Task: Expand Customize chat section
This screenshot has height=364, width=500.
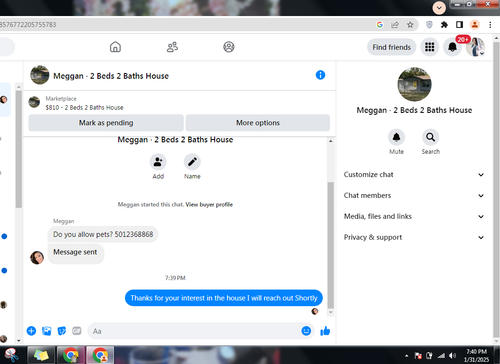Action: (x=414, y=175)
